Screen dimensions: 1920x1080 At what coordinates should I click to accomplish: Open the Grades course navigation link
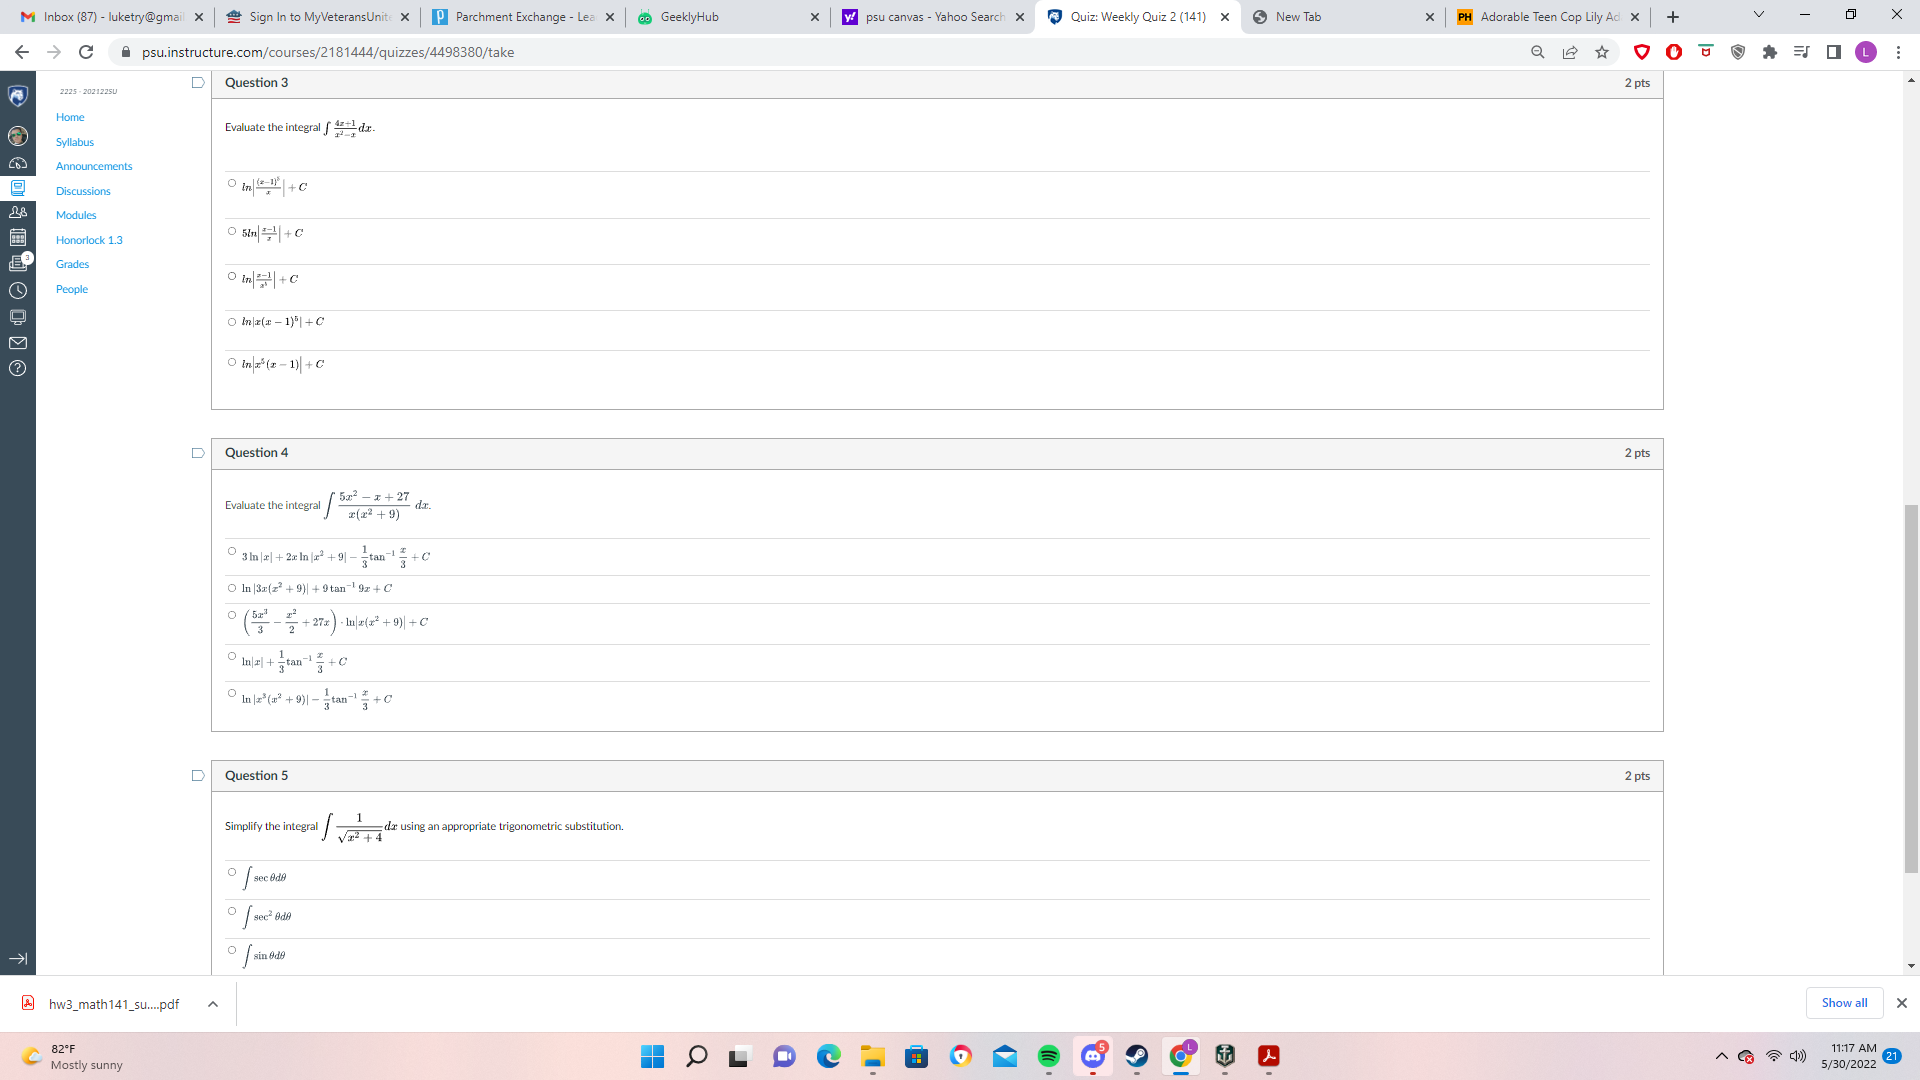click(x=72, y=264)
